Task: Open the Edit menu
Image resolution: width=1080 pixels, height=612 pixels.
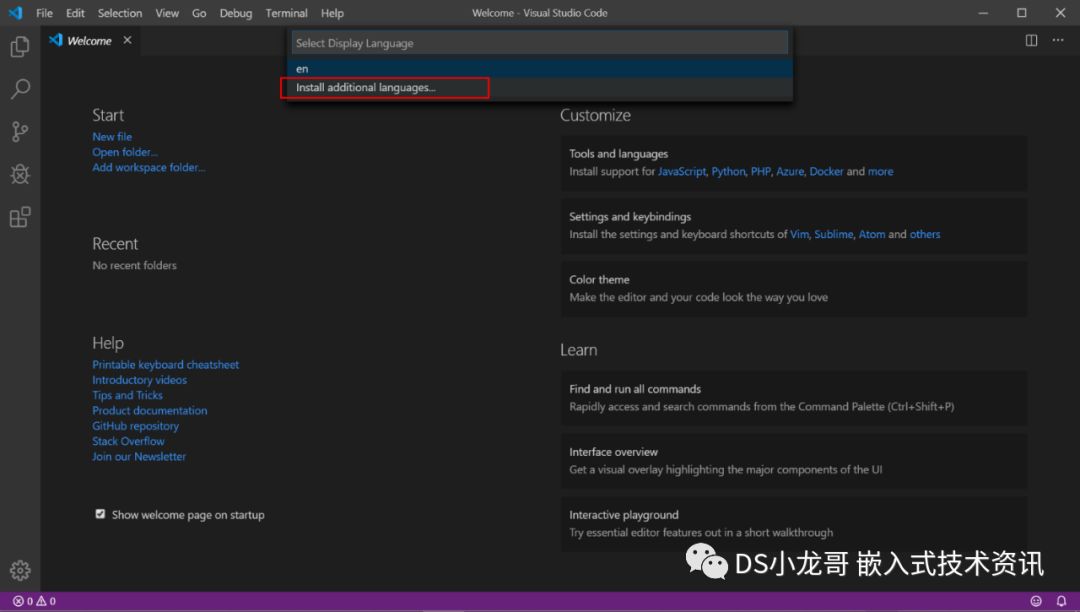Action: point(75,13)
